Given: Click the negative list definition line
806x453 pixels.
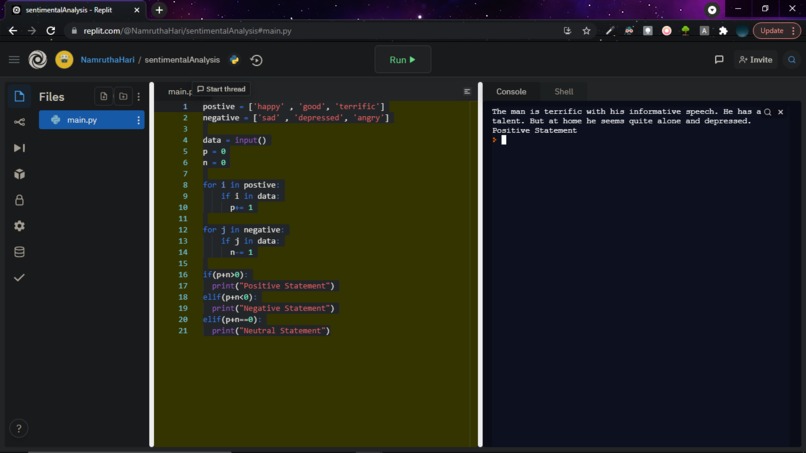Looking at the screenshot, I should [x=296, y=118].
